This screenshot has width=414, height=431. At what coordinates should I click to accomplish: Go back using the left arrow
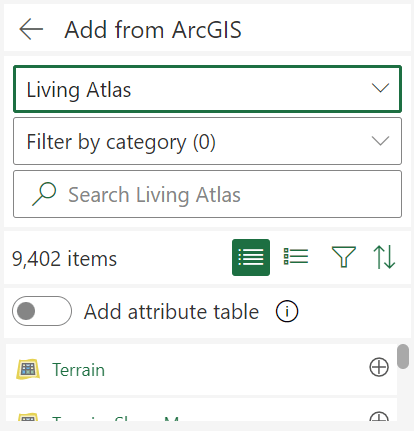[31, 29]
